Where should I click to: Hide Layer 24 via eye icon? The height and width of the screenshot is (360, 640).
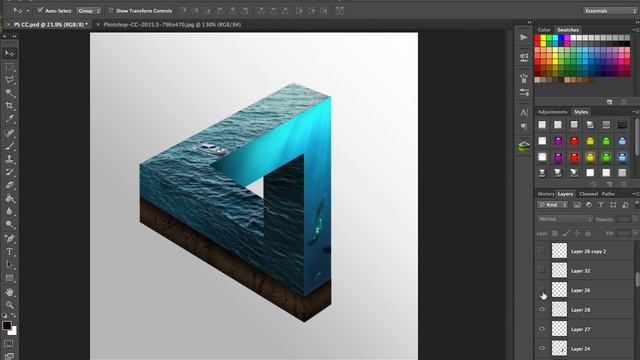click(542, 348)
